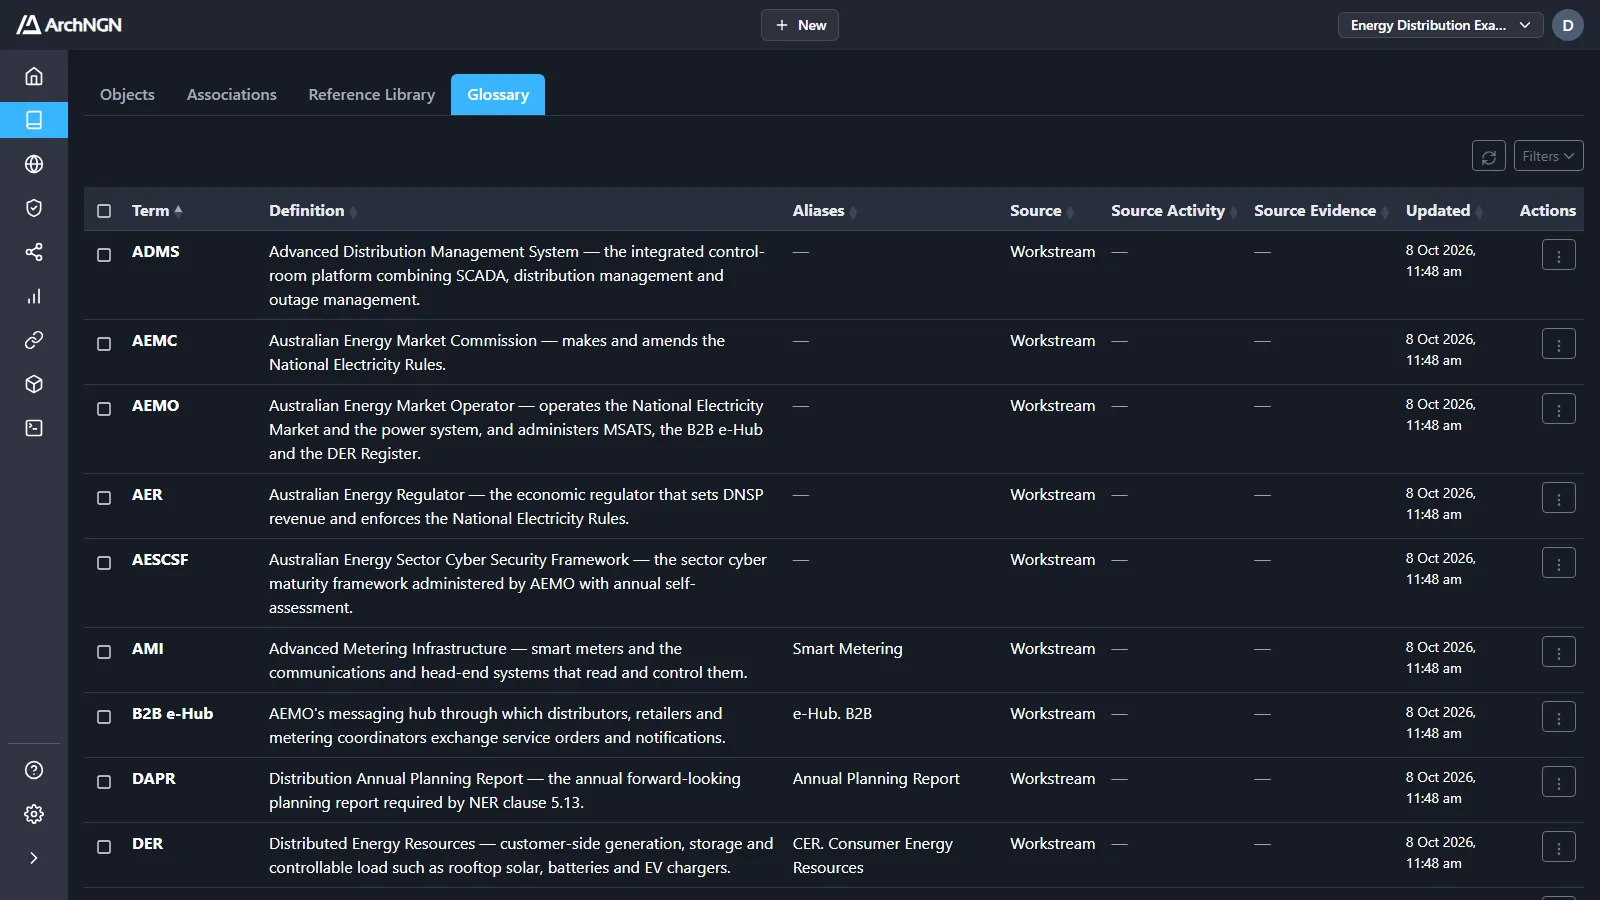Sort the table by the Updated column

tap(1444, 211)
